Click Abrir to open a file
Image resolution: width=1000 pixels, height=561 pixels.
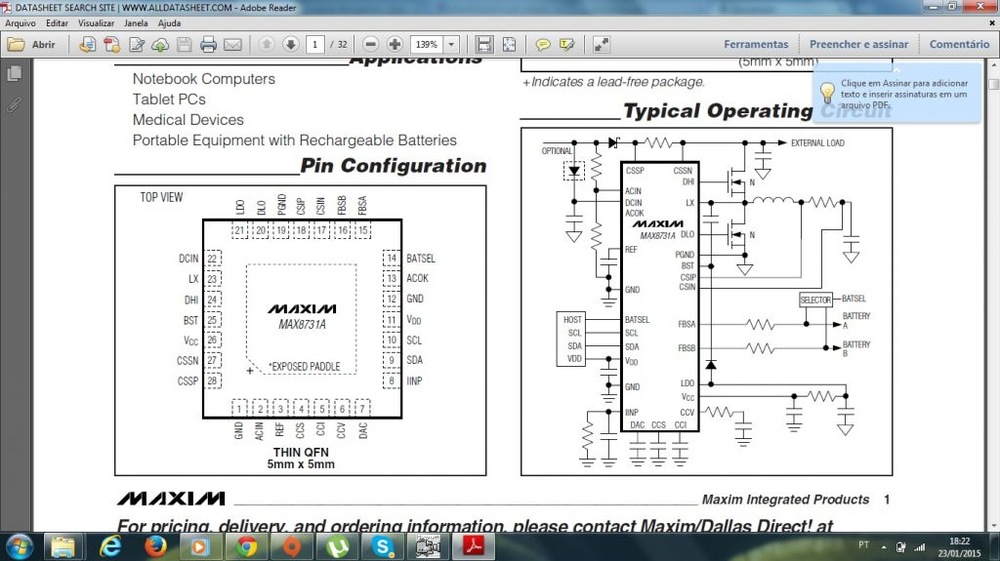pyautogui.click(x=33, y=45)
